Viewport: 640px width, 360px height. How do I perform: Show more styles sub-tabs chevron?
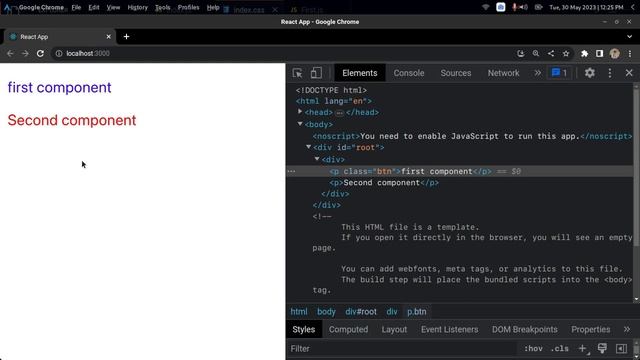[x=627, y=329]
